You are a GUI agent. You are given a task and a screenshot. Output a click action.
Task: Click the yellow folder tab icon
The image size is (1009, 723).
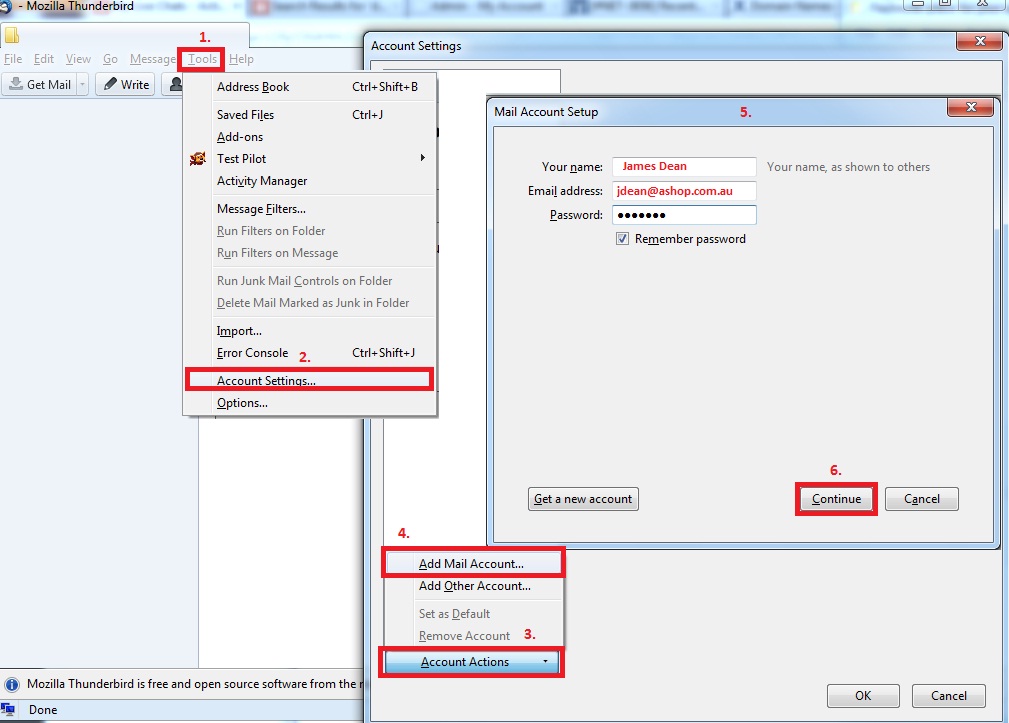click(12, 35)
